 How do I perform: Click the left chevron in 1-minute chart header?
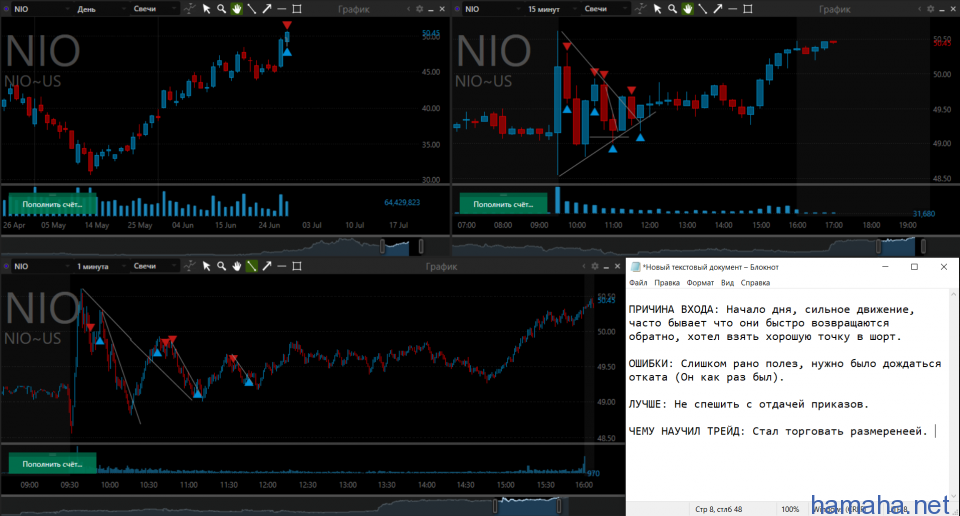pyautogui.click(x=584, y=266)
